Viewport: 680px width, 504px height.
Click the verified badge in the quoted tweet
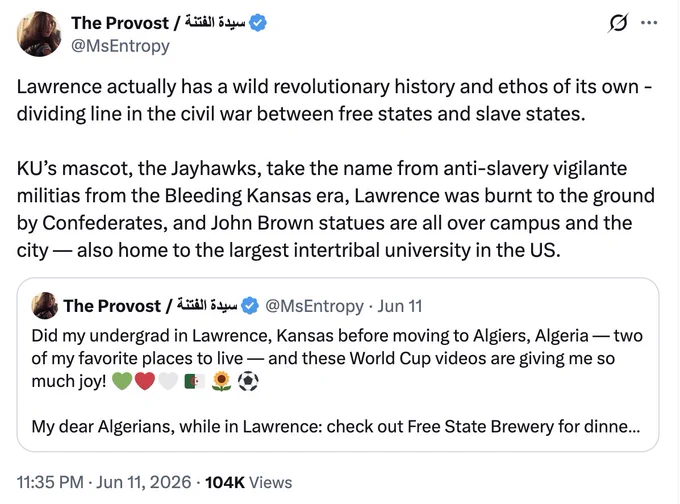click(x=250, y=306)
